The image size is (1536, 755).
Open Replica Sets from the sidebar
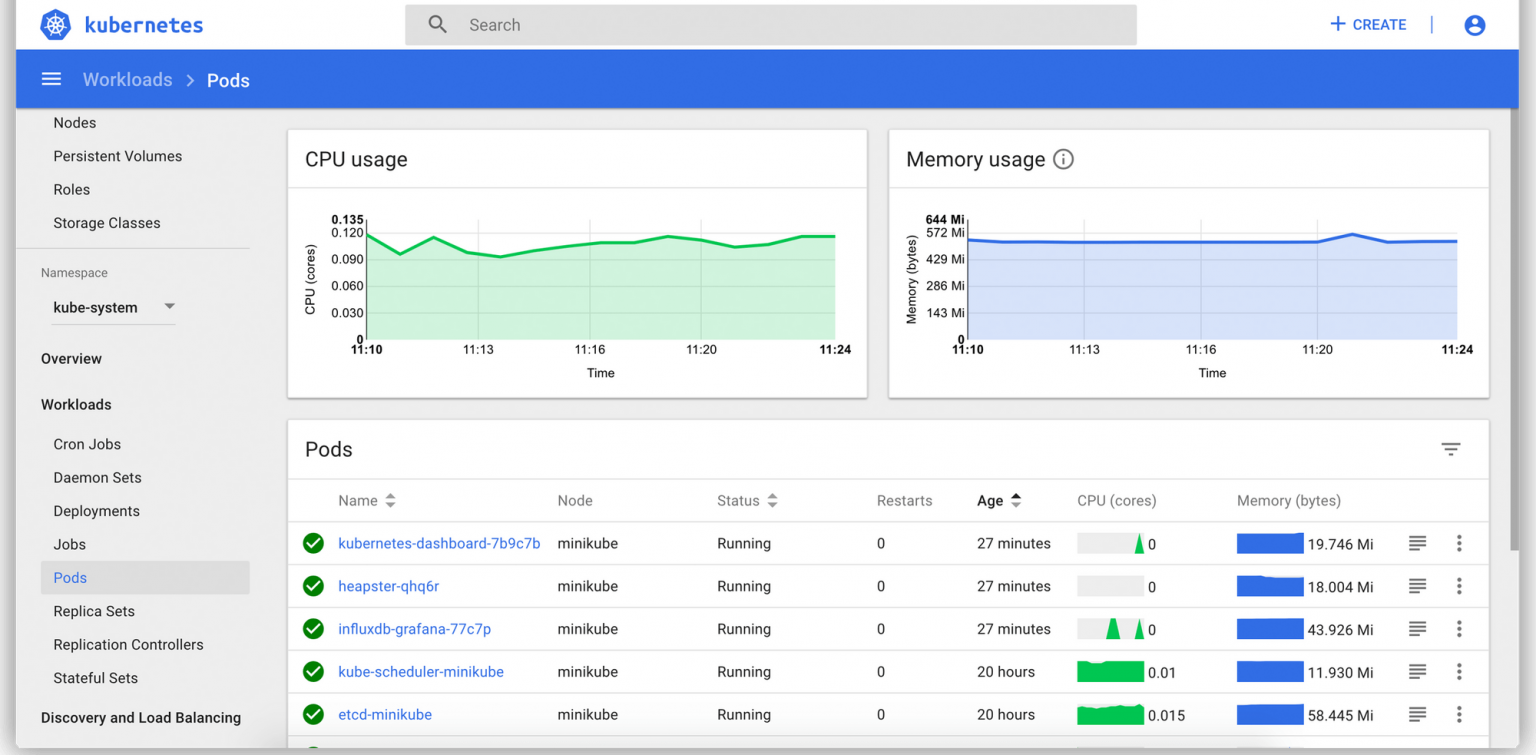click(x=94, y=611)
